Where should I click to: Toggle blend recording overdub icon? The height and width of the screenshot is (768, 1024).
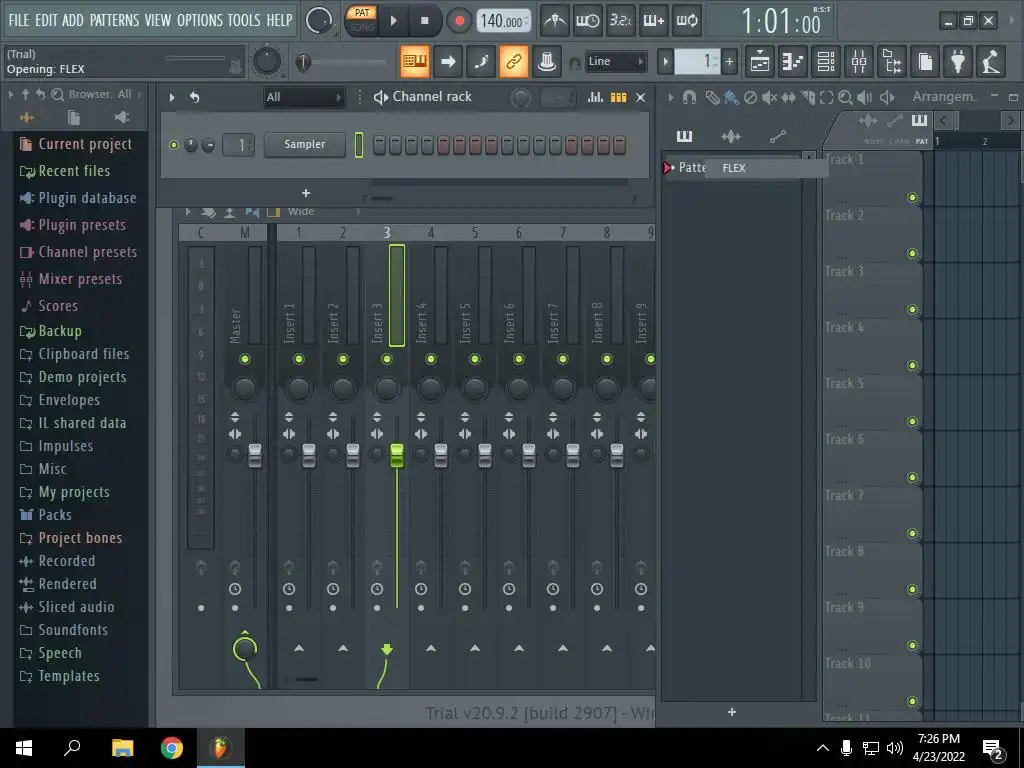(x=654, y=21)
